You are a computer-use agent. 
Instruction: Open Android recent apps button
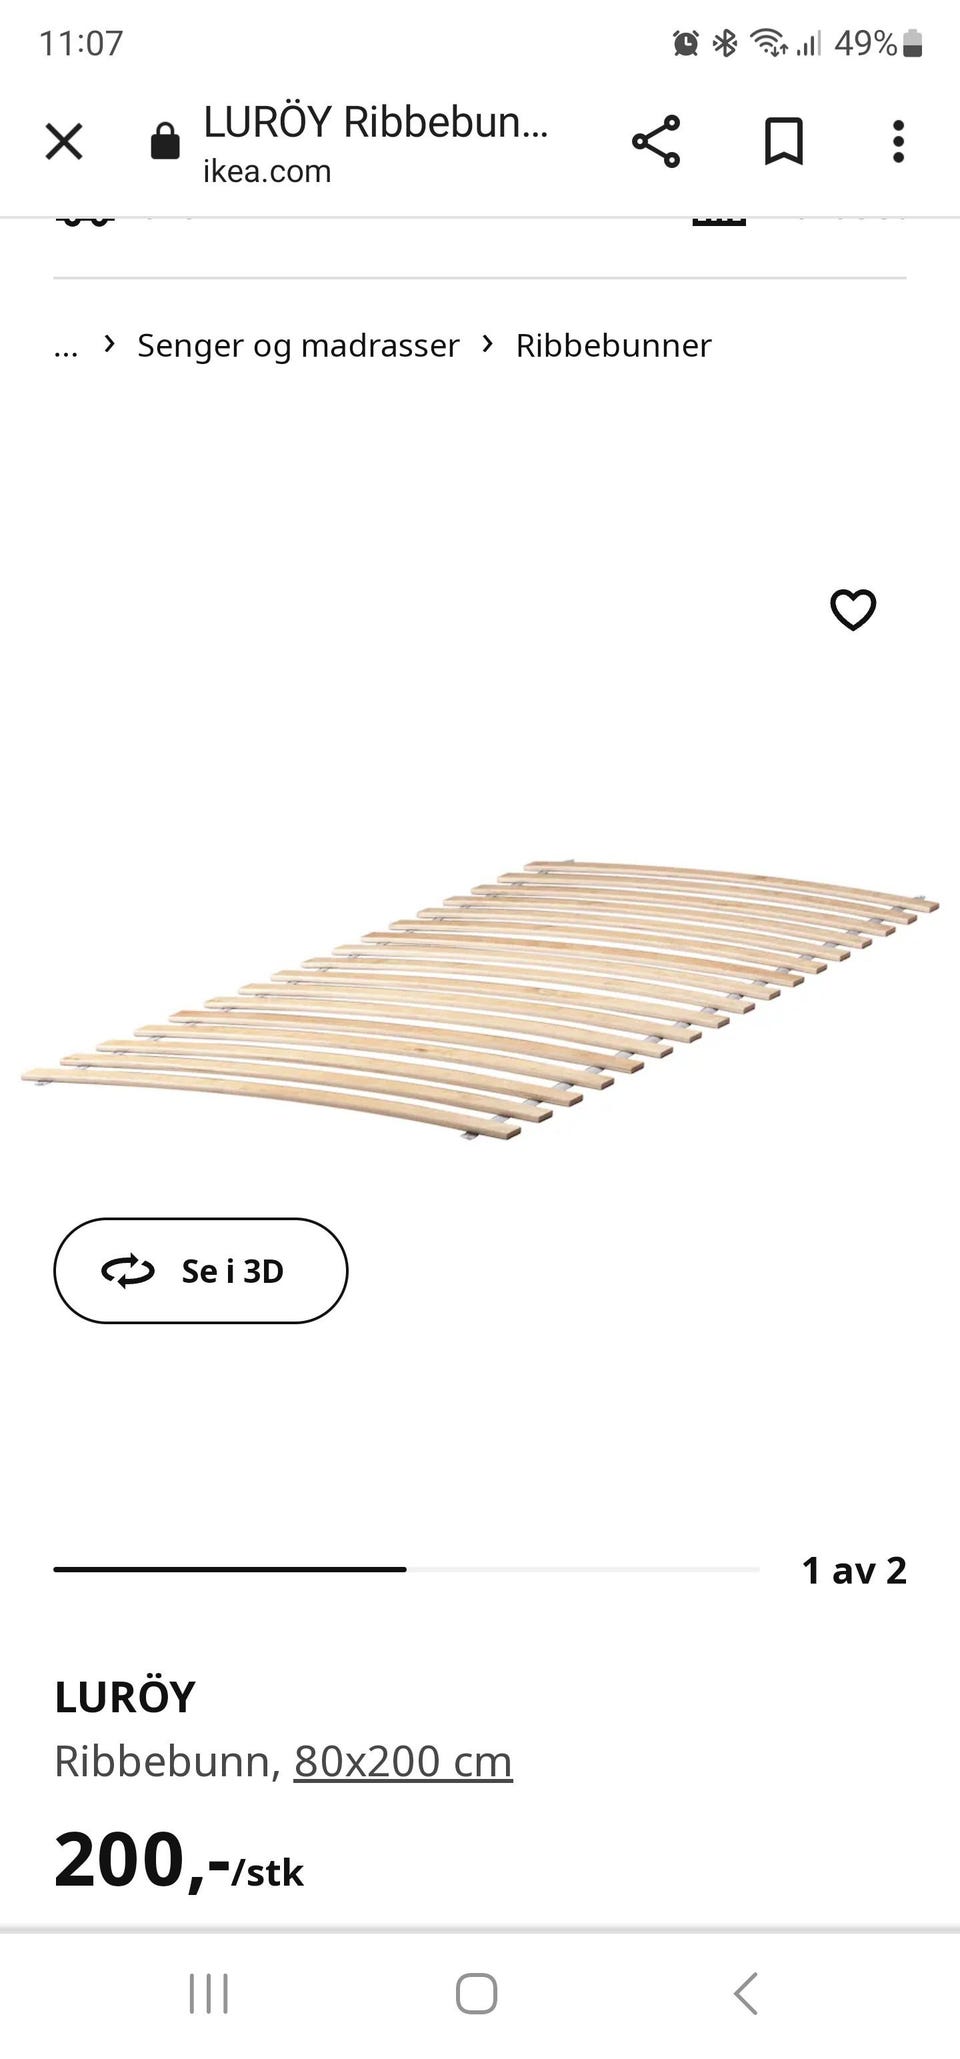click(x=209, y=1994)
